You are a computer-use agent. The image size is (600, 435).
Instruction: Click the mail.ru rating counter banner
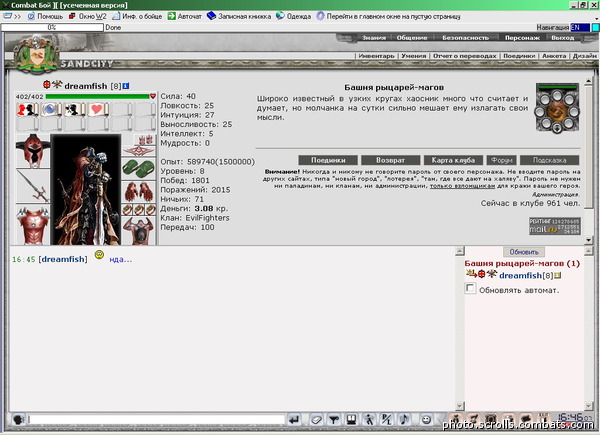tap(555, 226)
